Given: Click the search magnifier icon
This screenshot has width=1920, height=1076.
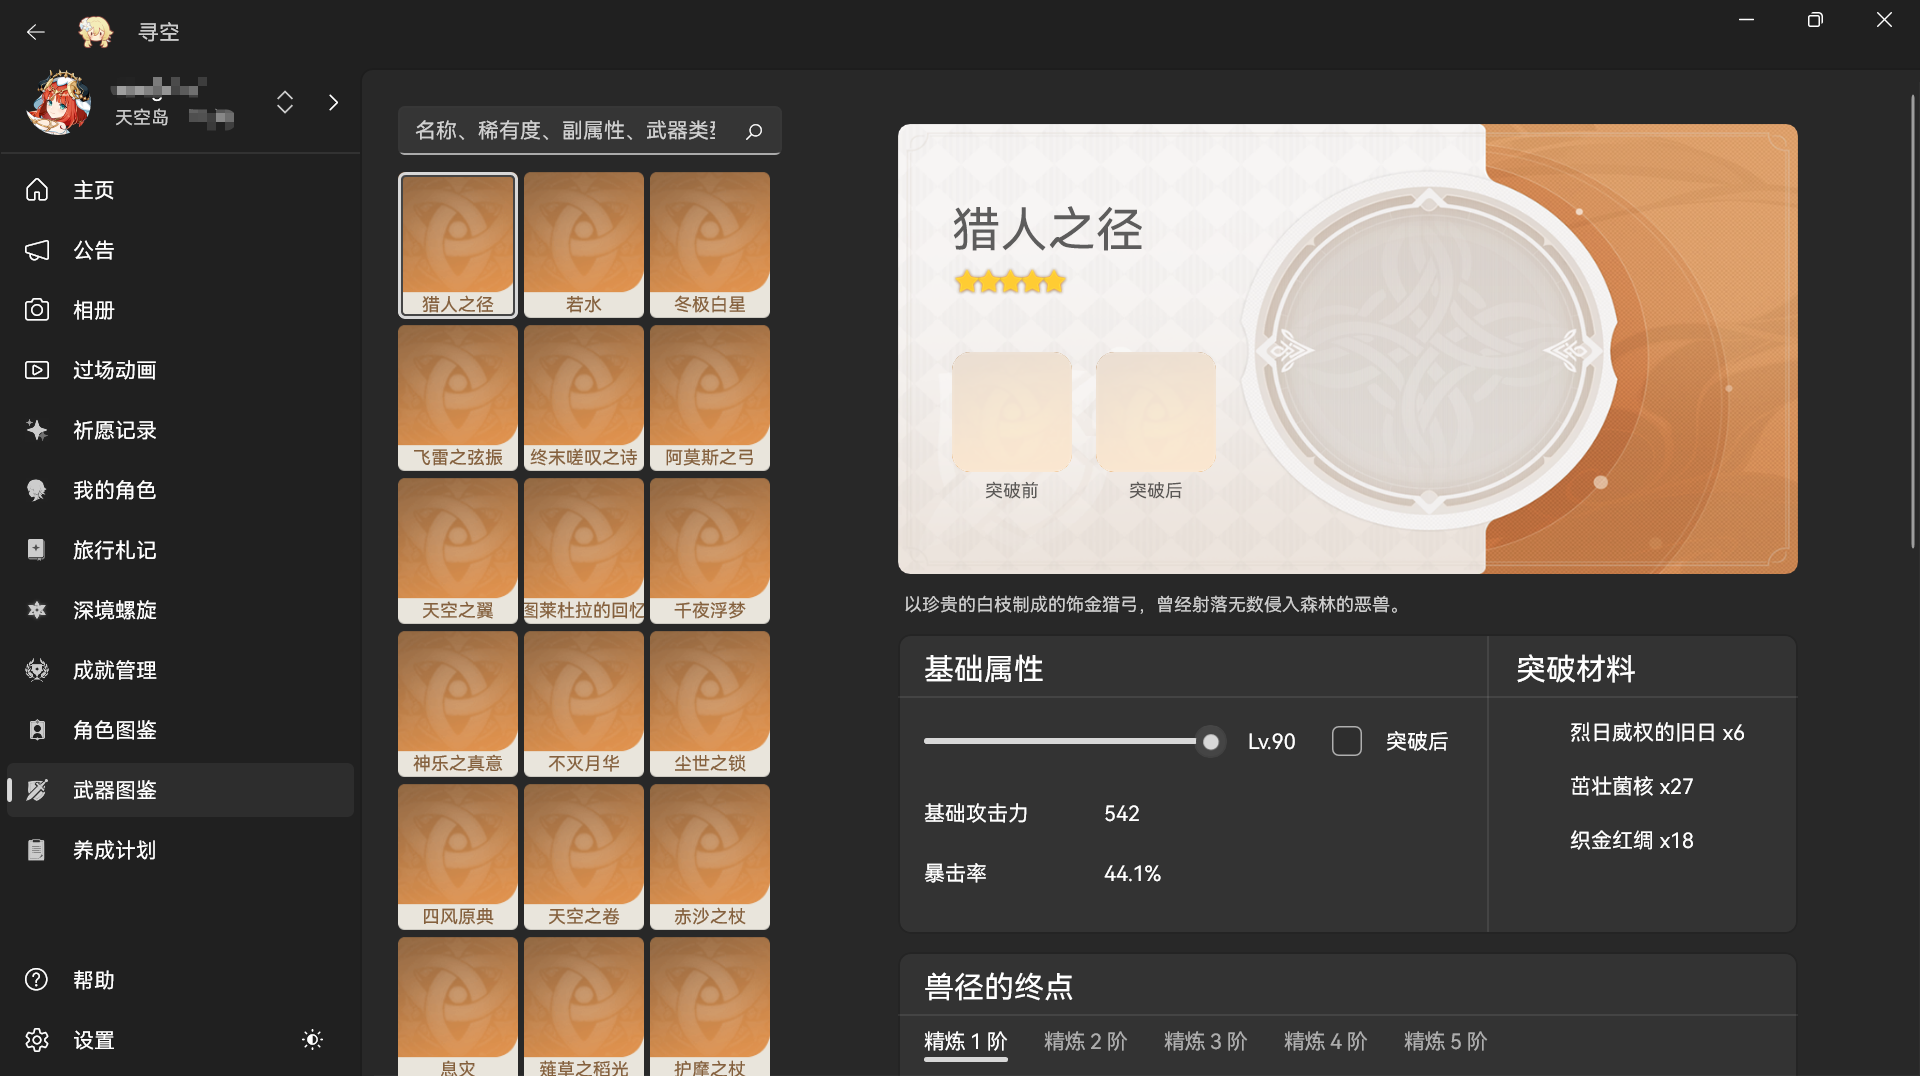Looking at the screenshot, I should (x=754, y=131).
